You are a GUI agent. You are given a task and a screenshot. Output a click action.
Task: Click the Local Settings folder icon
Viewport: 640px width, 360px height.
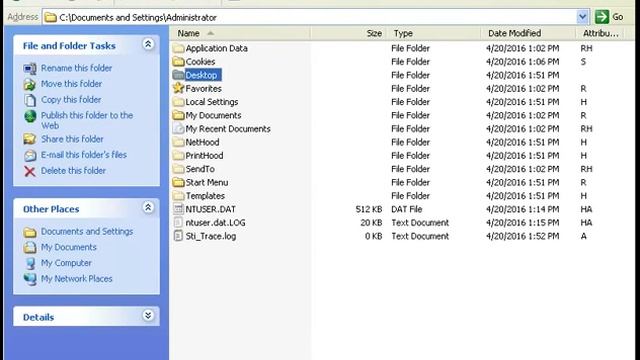[178, 102]
